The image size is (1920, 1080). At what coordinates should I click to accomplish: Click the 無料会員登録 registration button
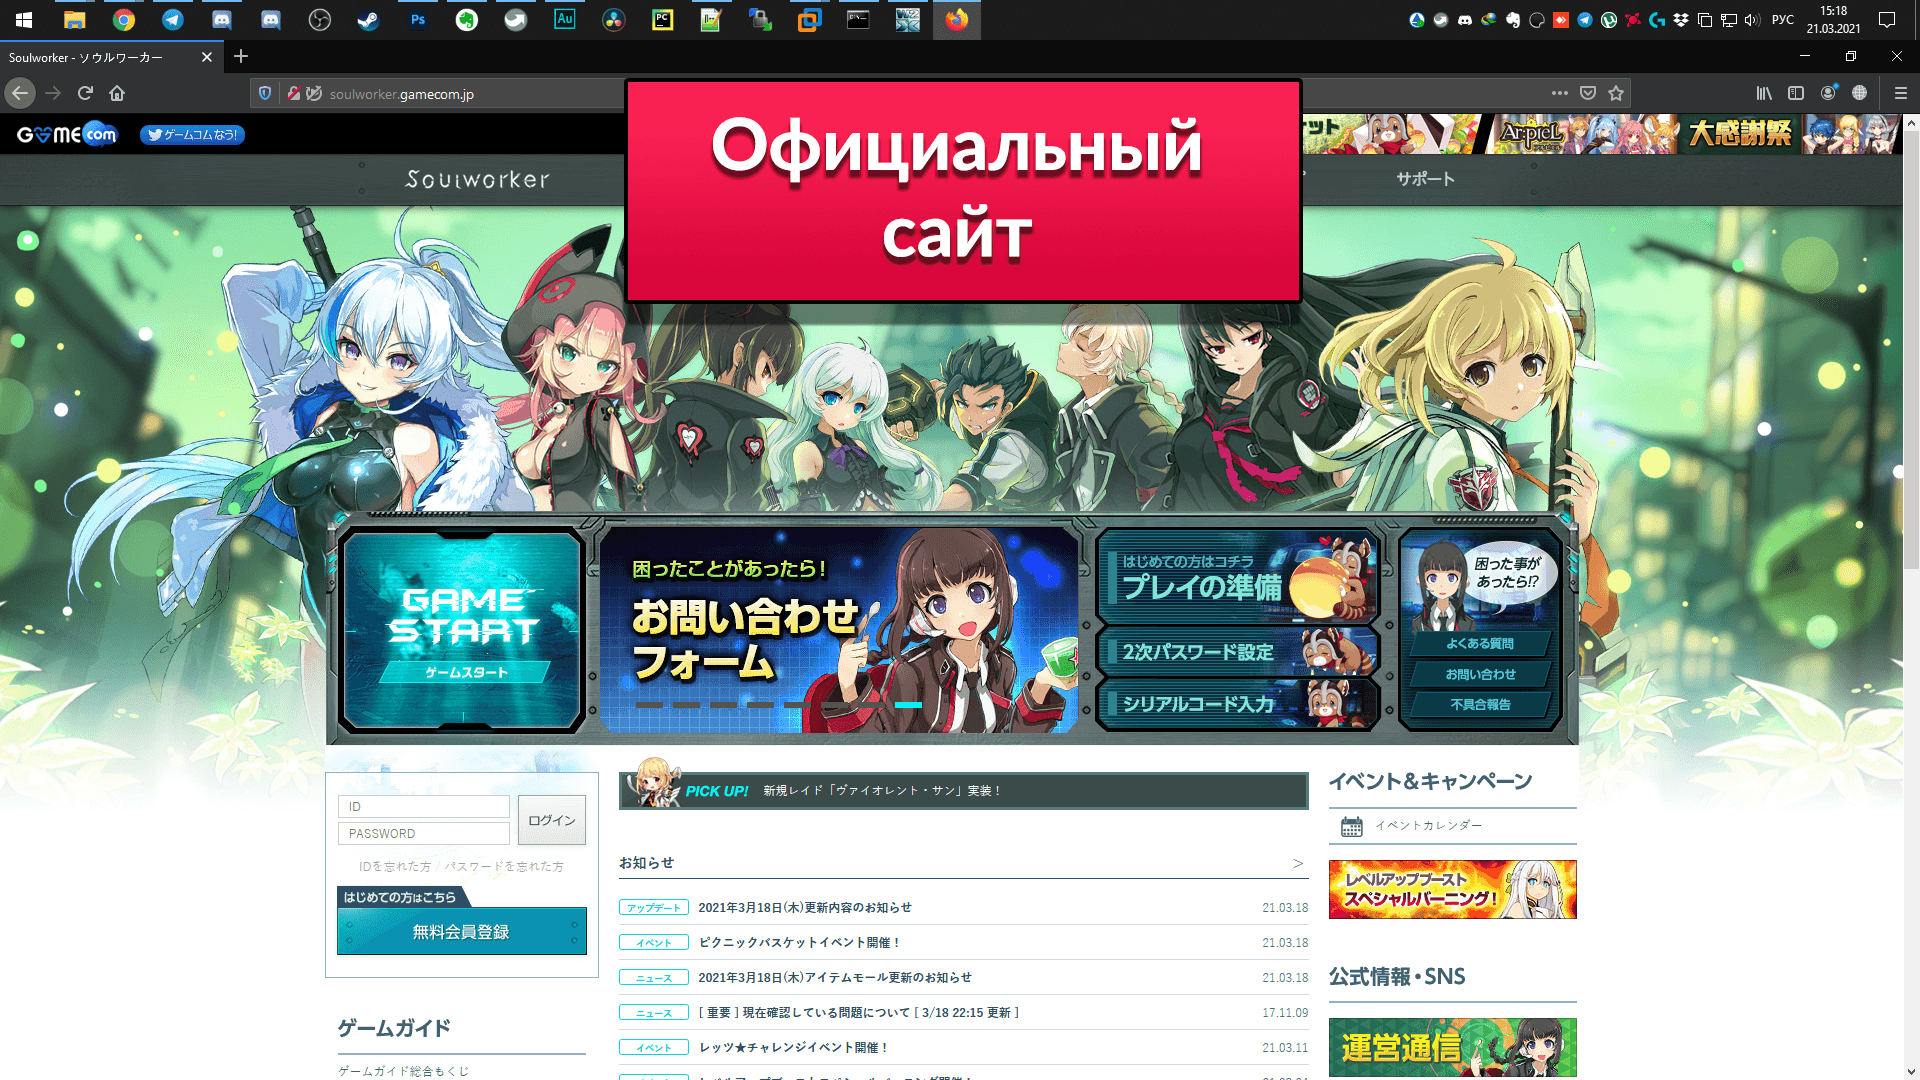click(462, 931)
